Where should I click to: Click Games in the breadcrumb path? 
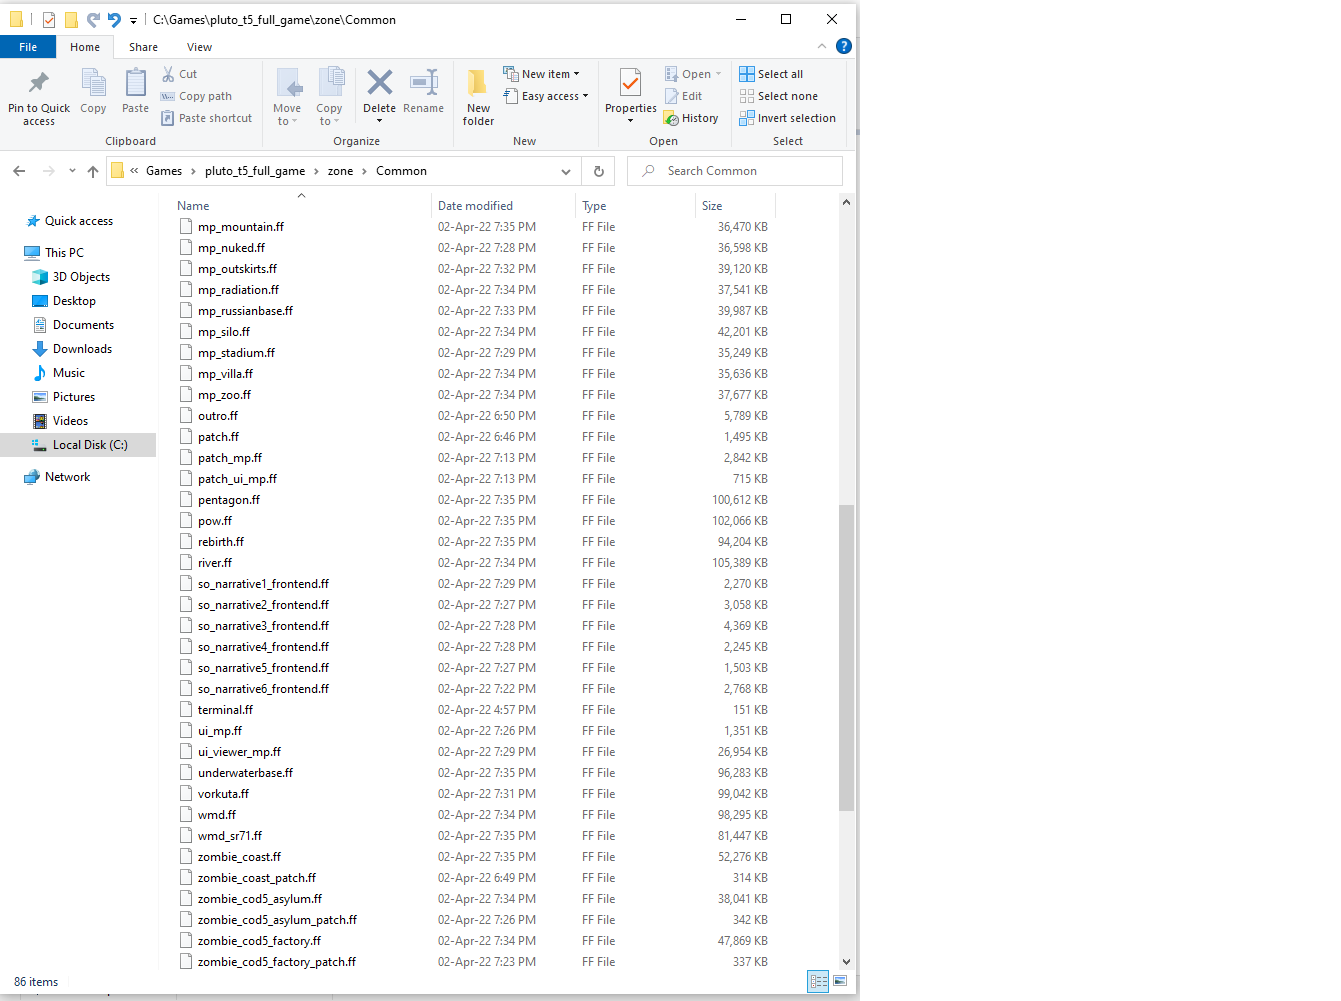click(x=164, y=171)
